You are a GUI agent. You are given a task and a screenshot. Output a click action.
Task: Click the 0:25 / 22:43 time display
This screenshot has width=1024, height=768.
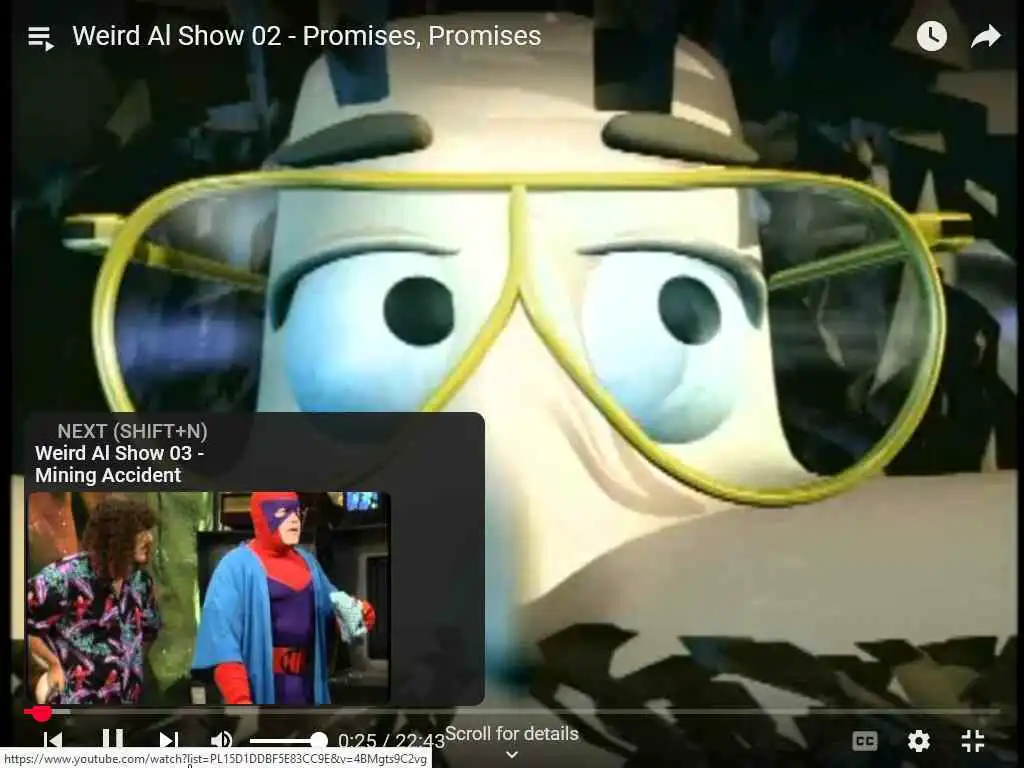pos(391,741)
